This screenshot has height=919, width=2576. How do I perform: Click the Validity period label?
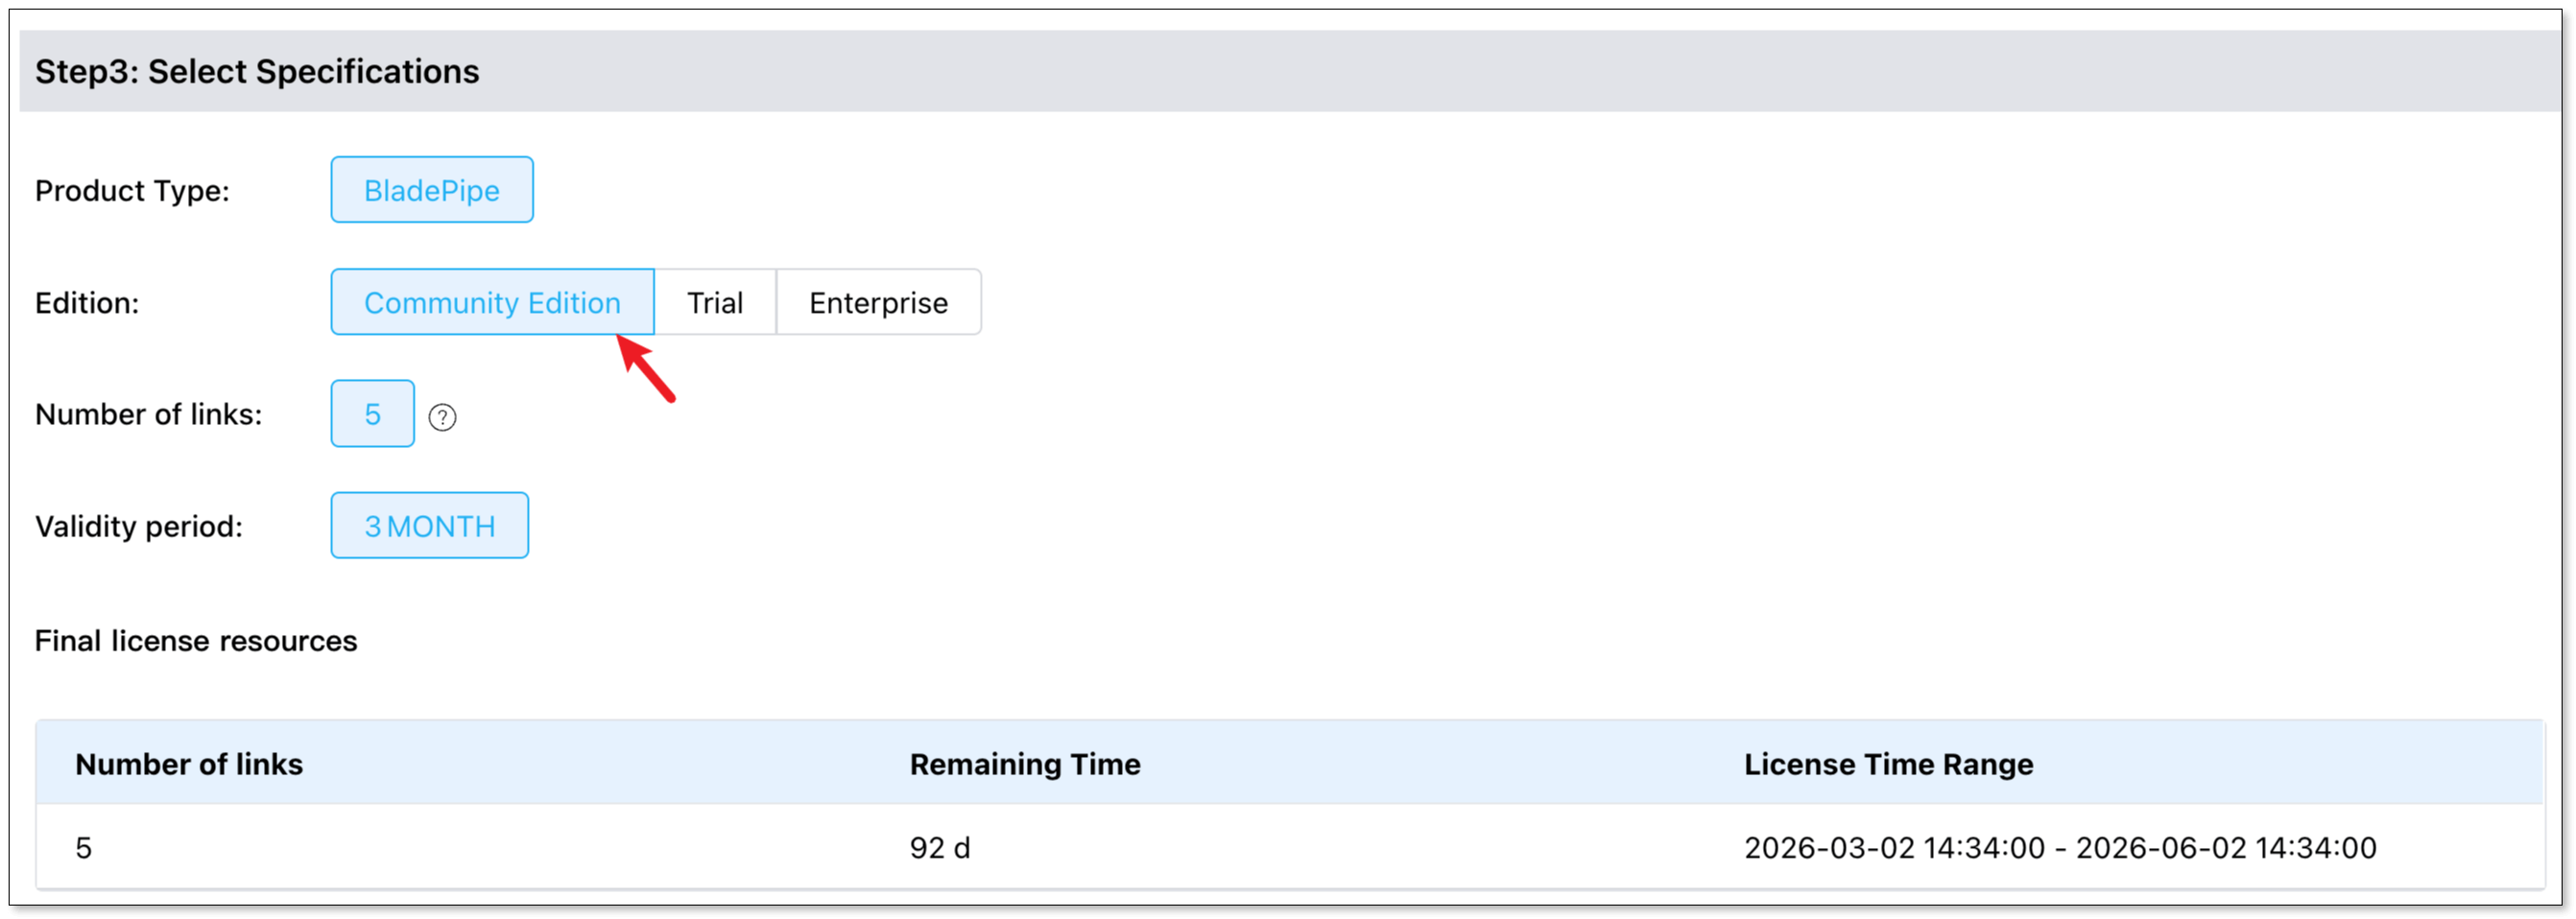coord(138,526)
